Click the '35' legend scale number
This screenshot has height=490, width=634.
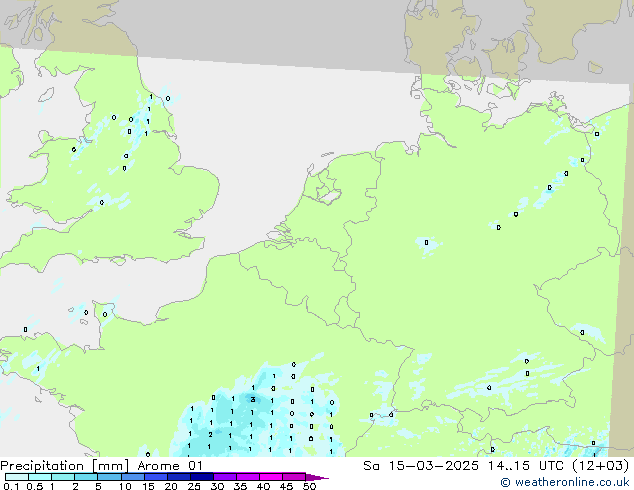tap(240, 486)
